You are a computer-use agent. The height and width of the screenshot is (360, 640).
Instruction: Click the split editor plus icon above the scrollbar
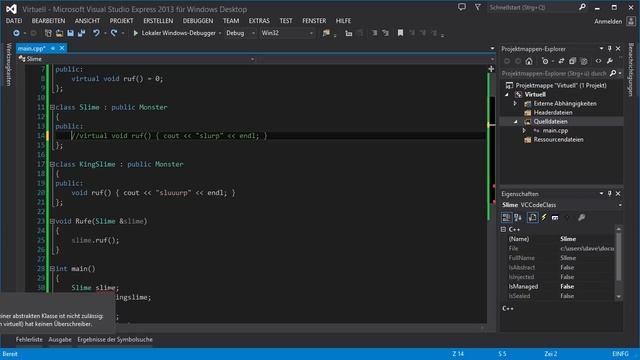(491, 69)
